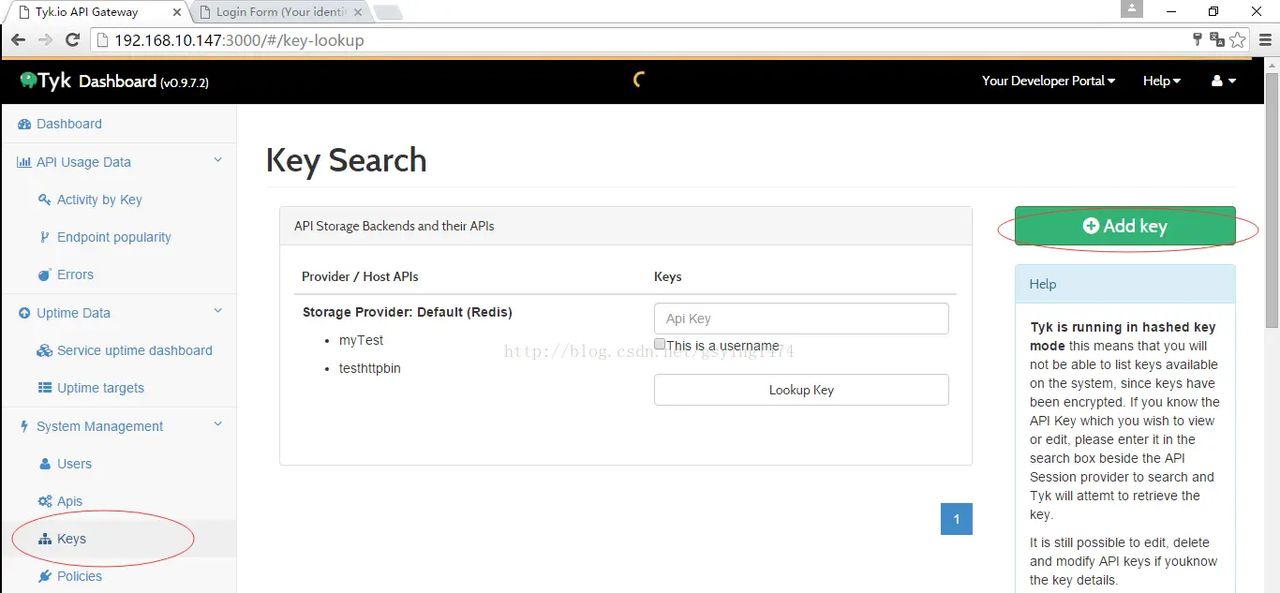
Task: Click the Dashboard gauge icon in the sidebar
Action: (24, 124)
